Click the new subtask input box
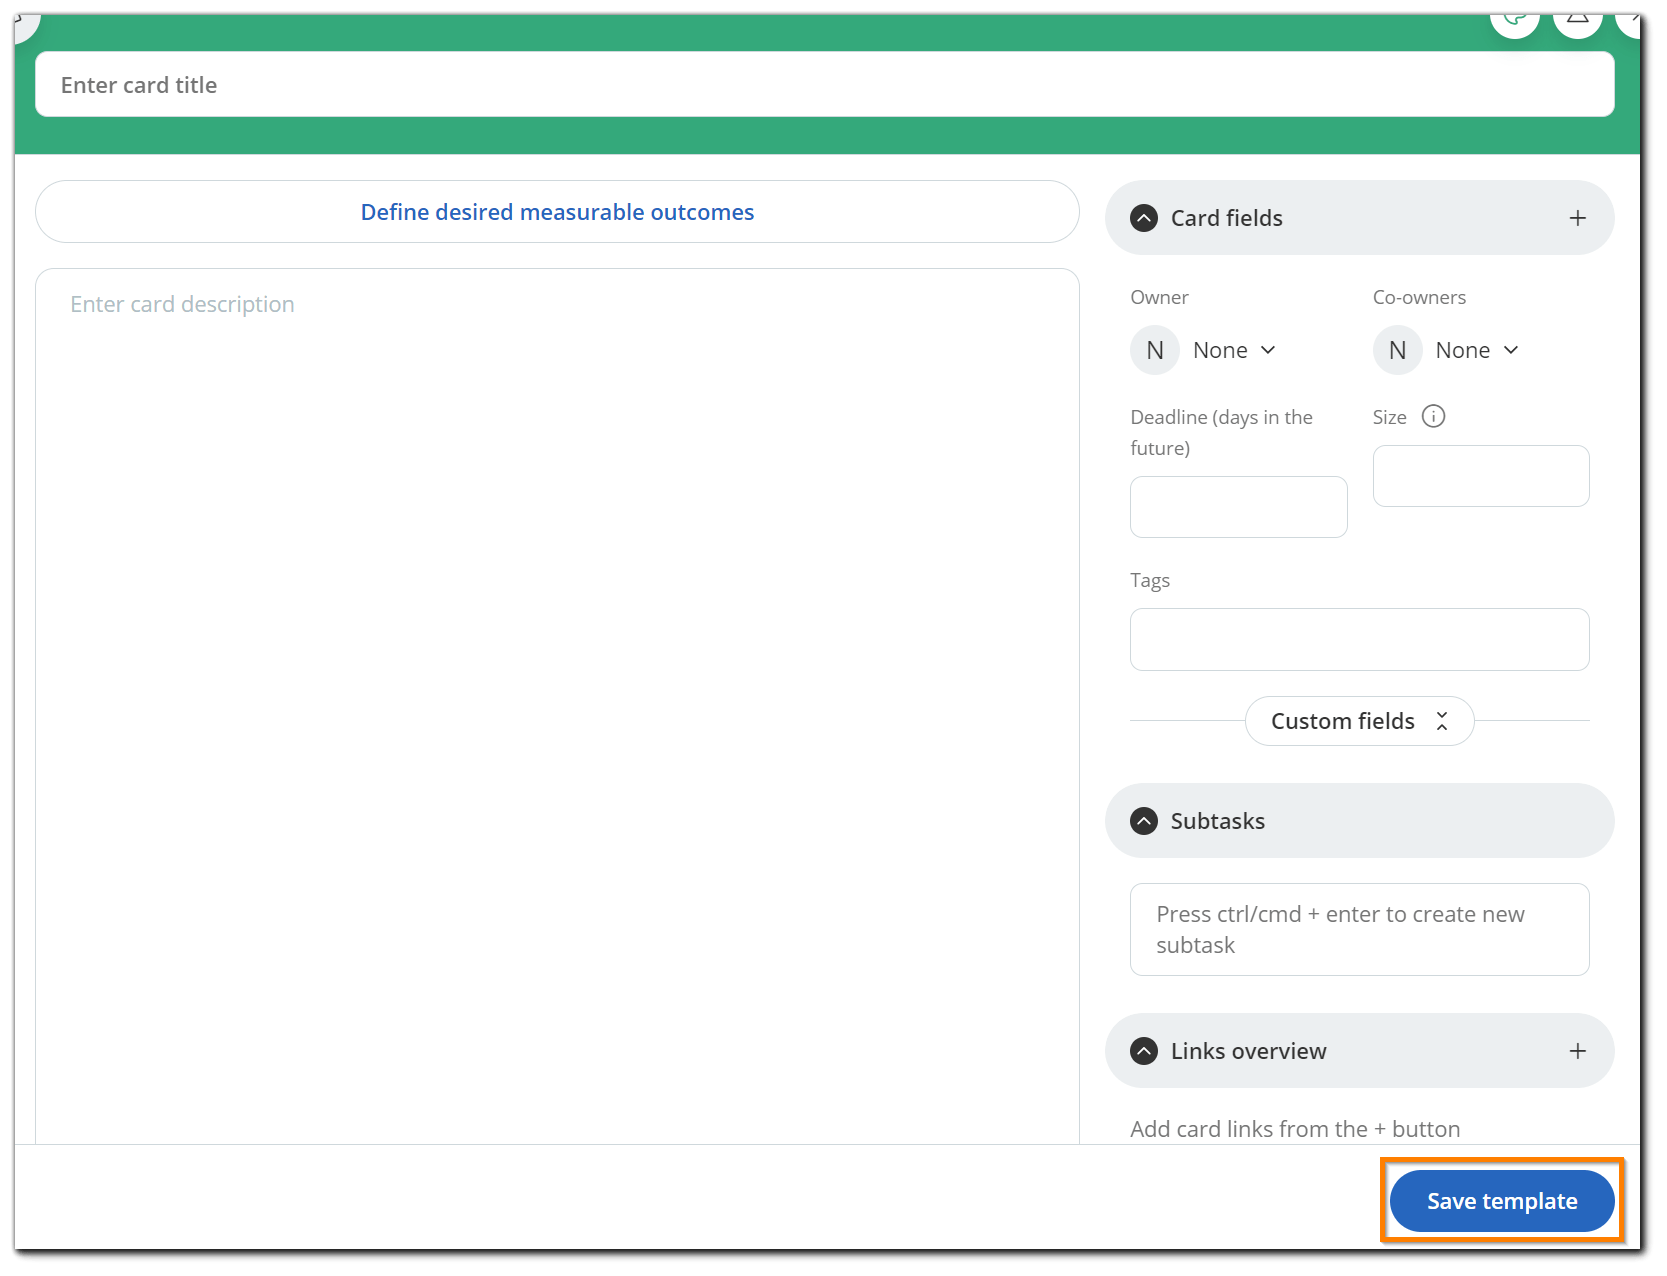The height and width of the screenshot is (1276, 1667). point(1358,928)
